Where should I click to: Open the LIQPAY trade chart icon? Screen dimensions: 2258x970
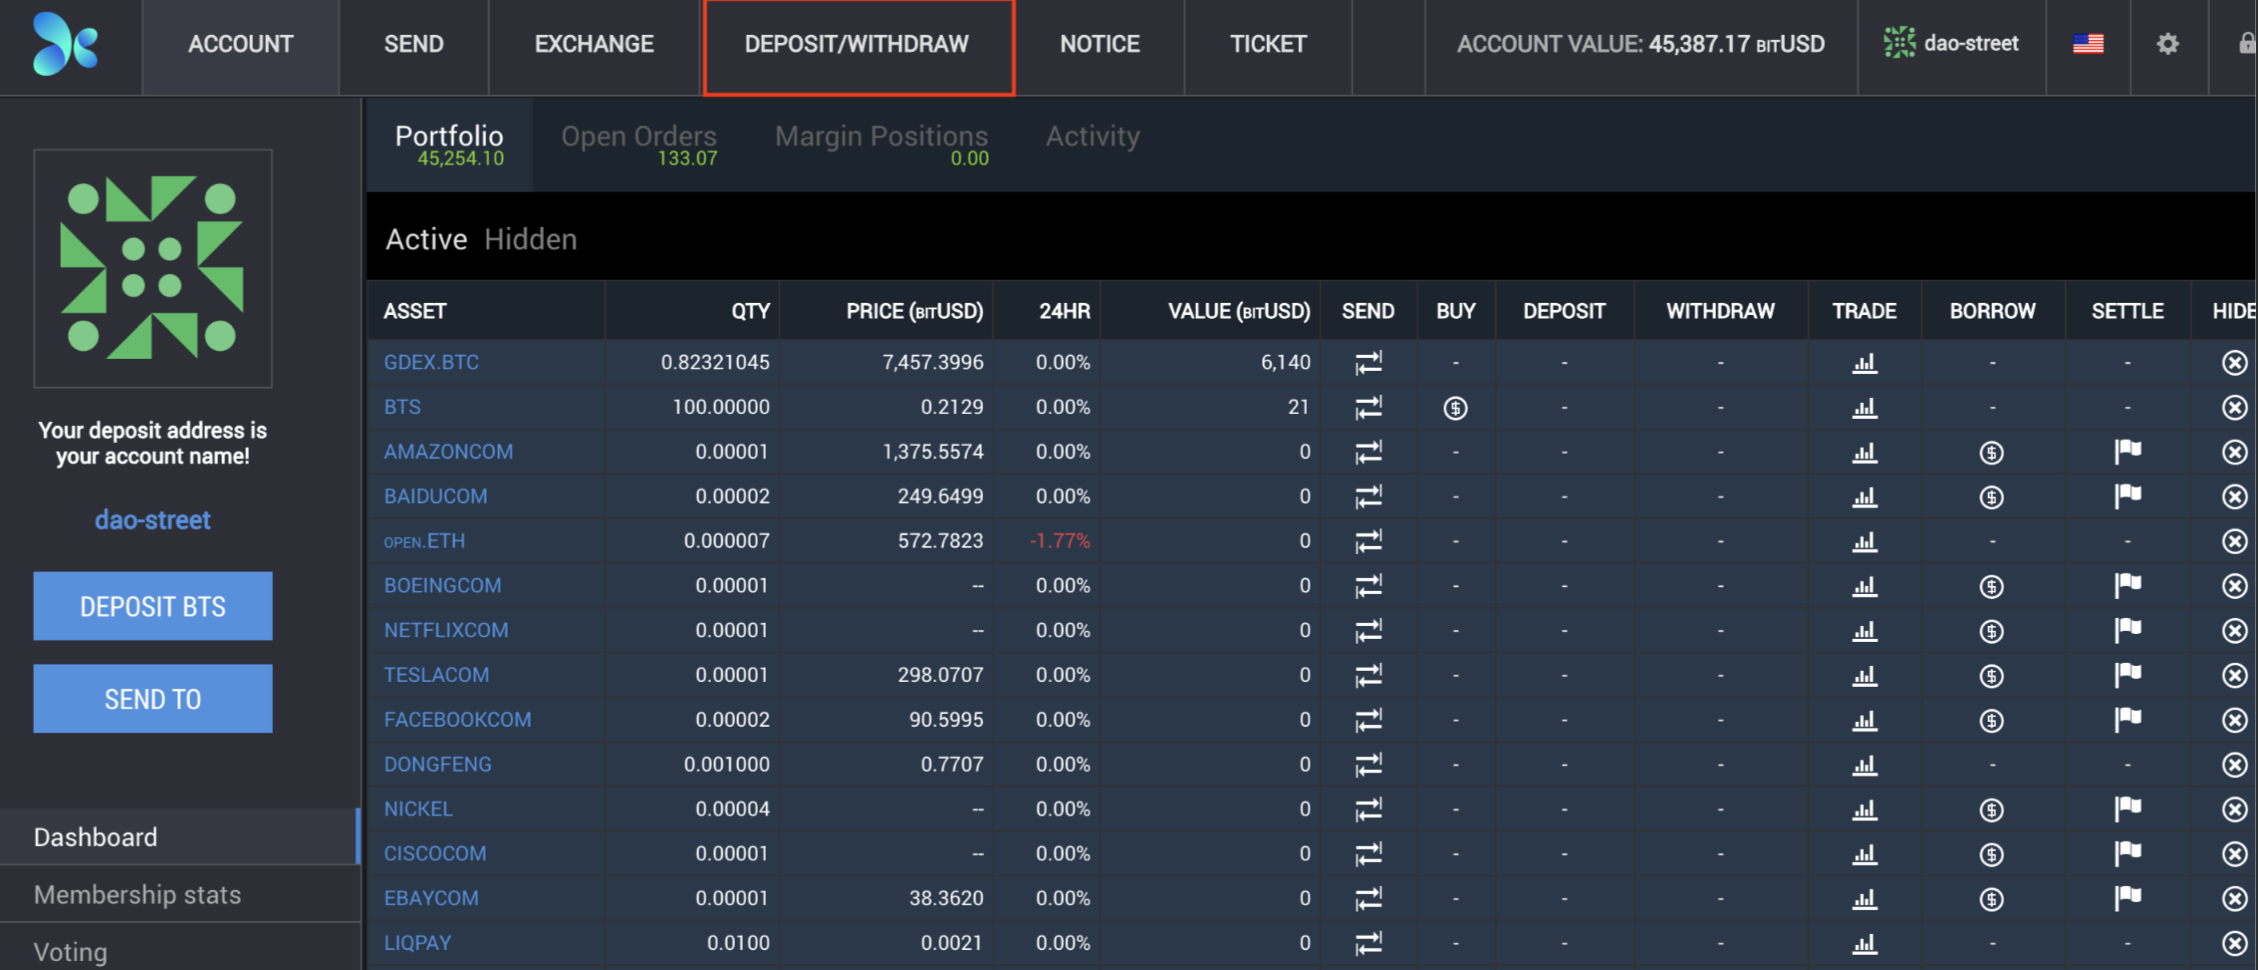1864,944
